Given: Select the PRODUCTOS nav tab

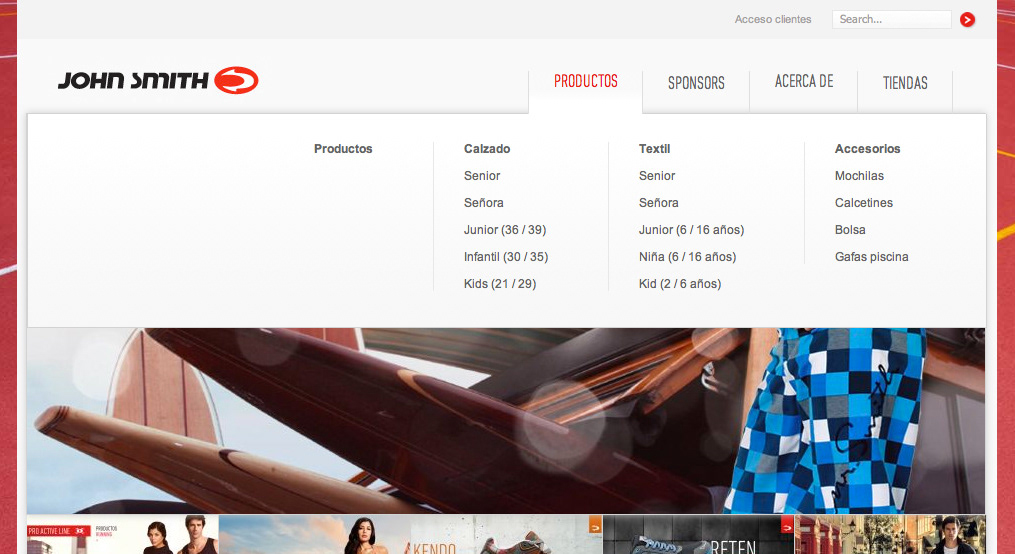Looking at the screenshot, I should tap(585, 82).
